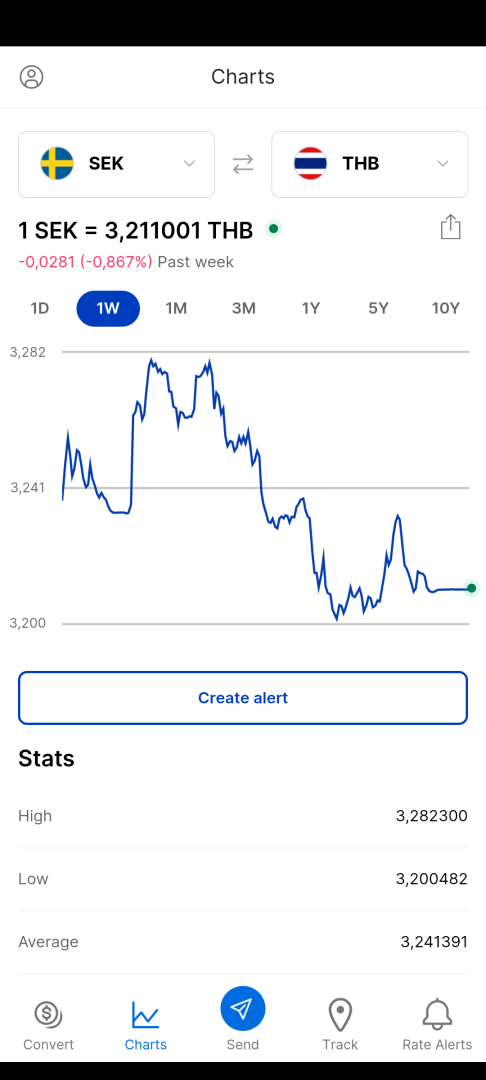Image resolution: width=486 pixels, height=1080 pixels.
Task: Open the profile account icon
Action: [x=32, y=76]
